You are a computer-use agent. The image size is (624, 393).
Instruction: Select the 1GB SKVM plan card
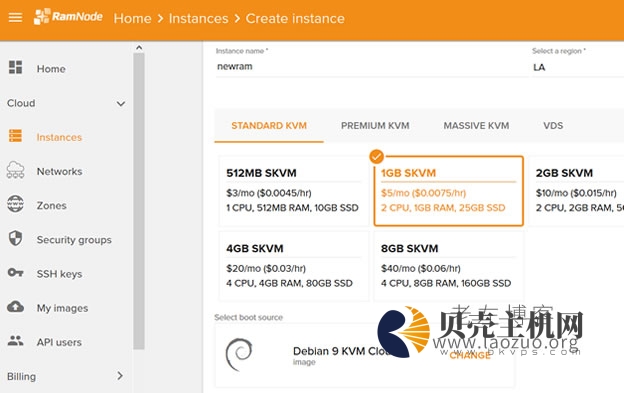pyautogui.click(x=448, y=191)
